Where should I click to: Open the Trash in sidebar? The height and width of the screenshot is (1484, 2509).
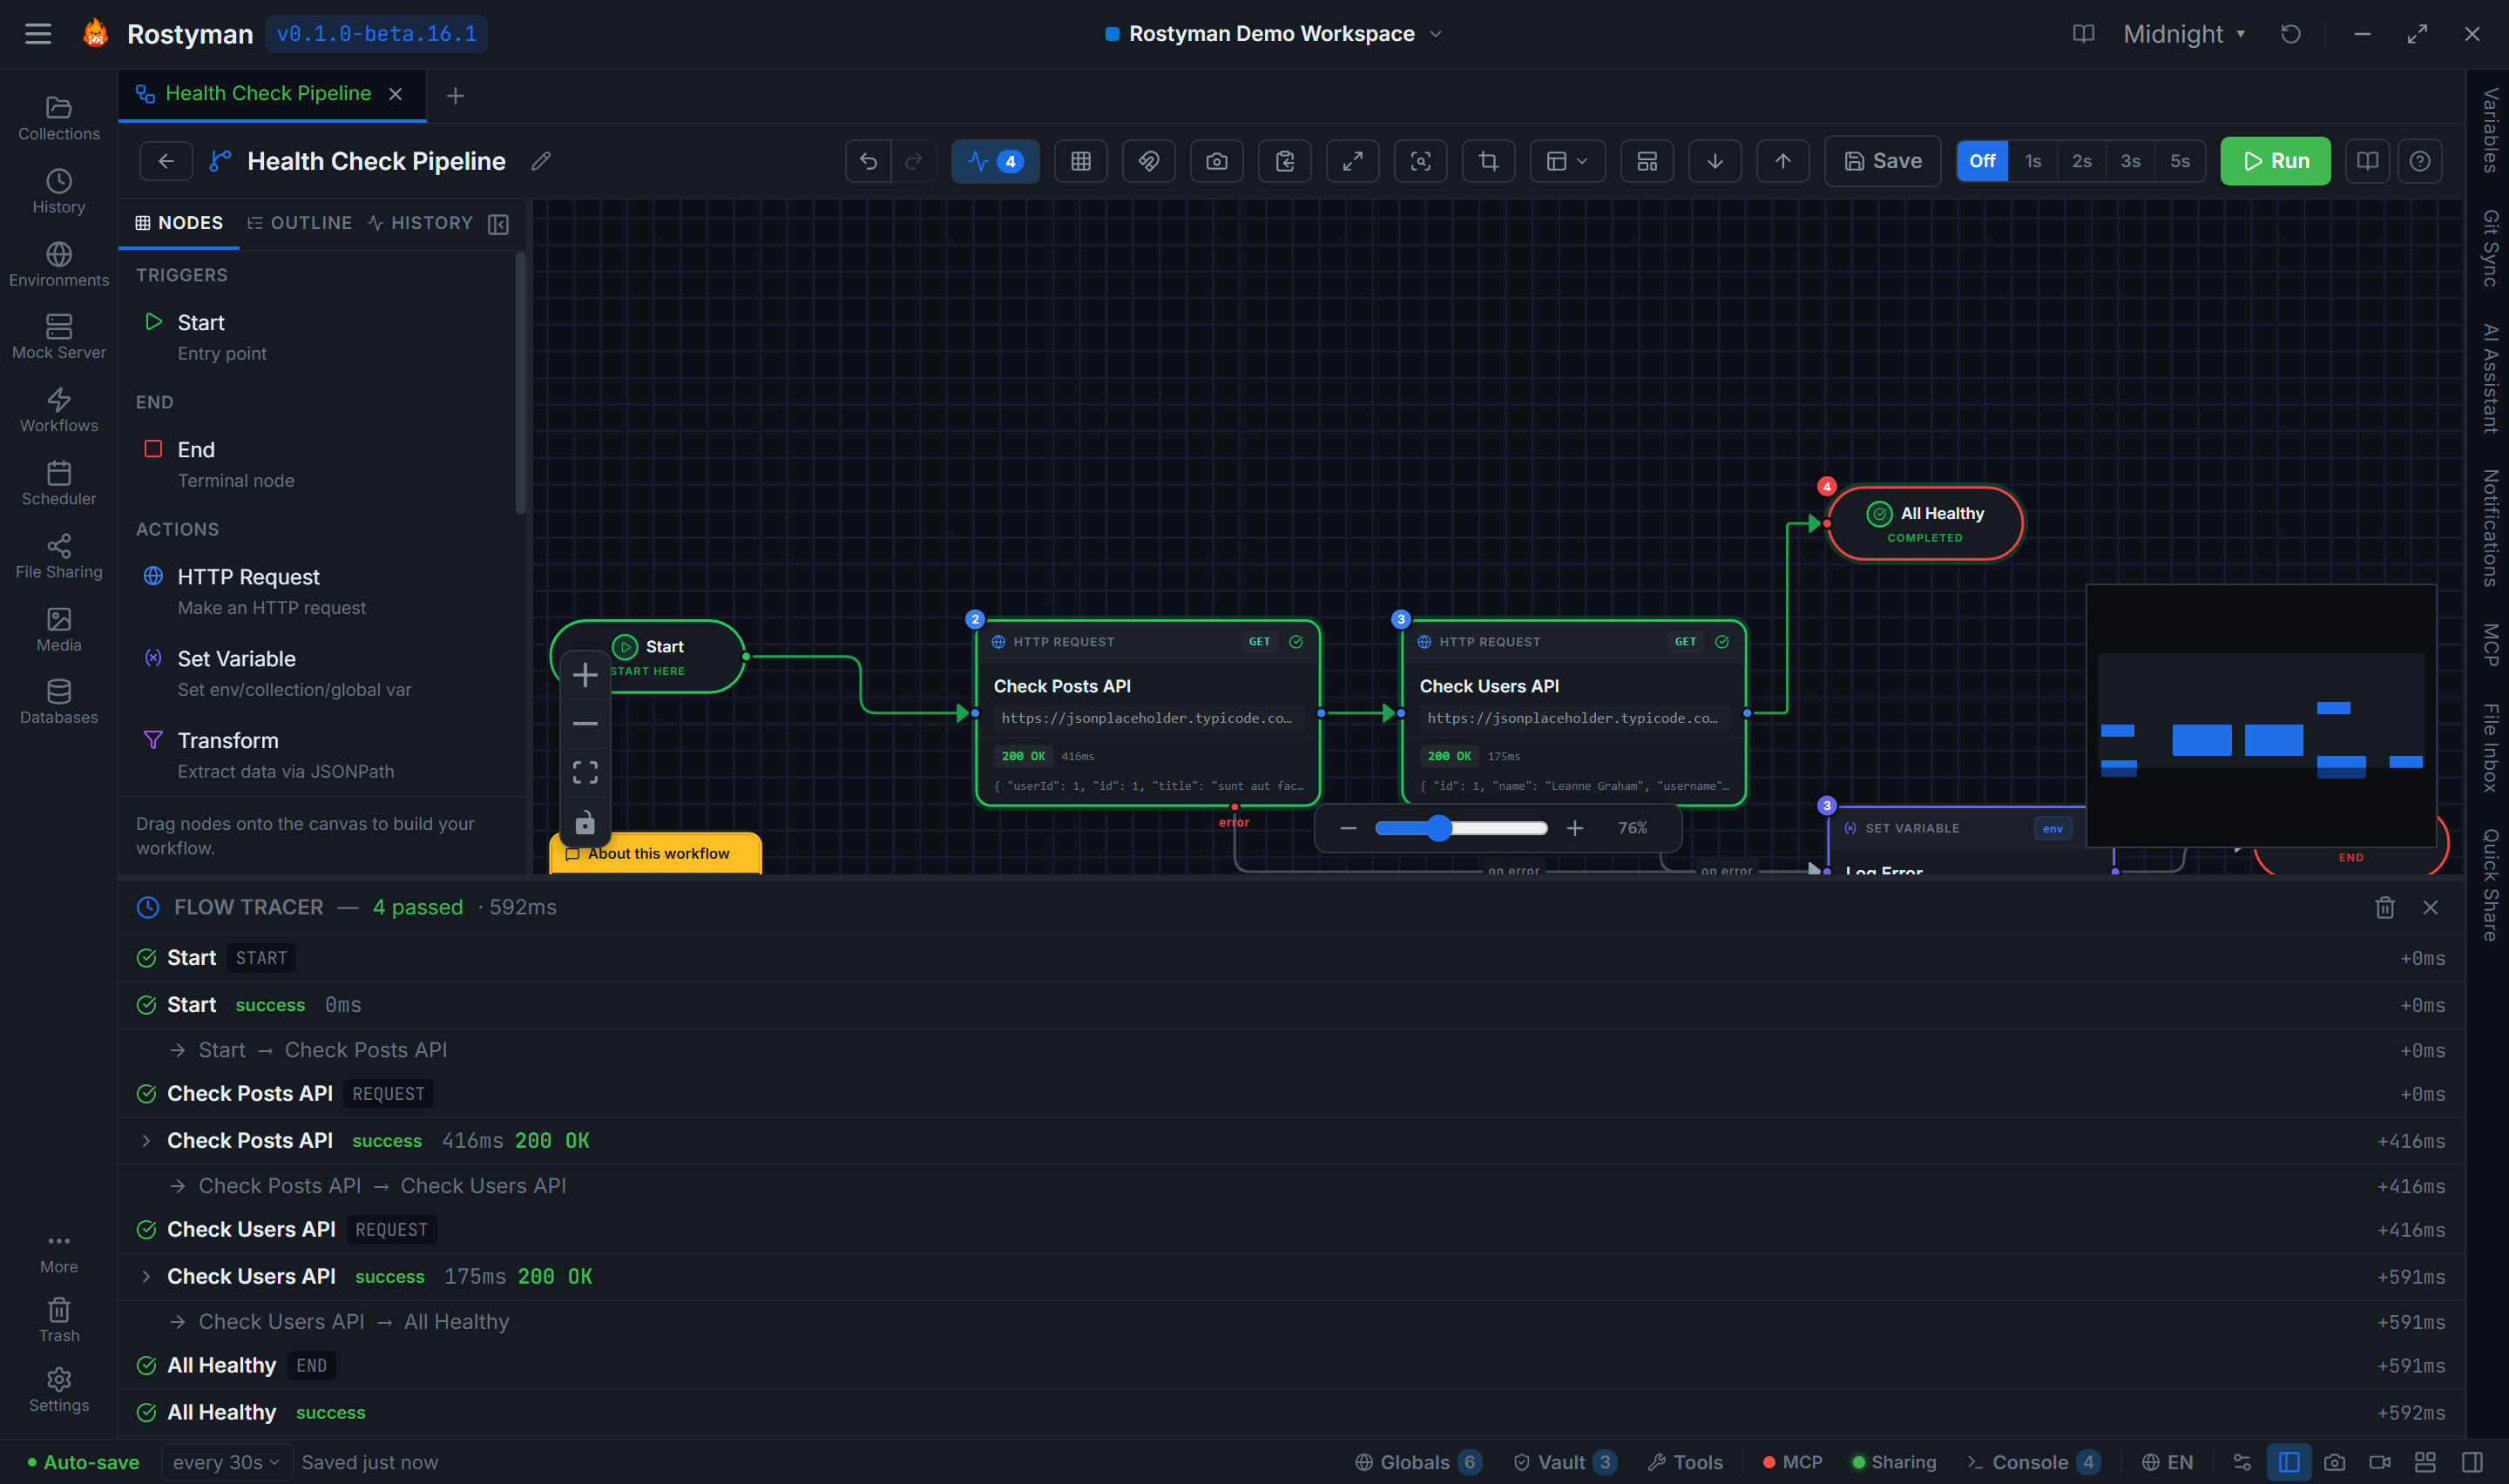click(59, 1320)
